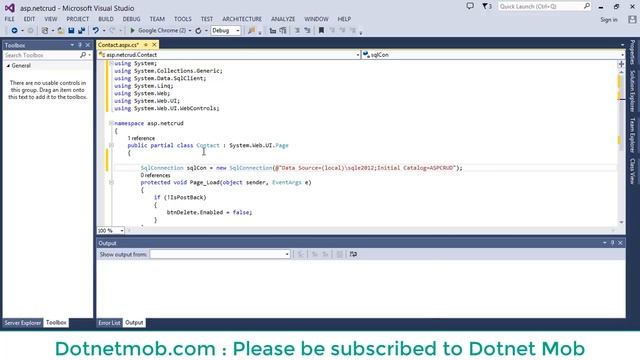This screenshot has width=640, height=360.
Task: Click the Find in Files toolbar icon
Action: click(x=251, y=31)
